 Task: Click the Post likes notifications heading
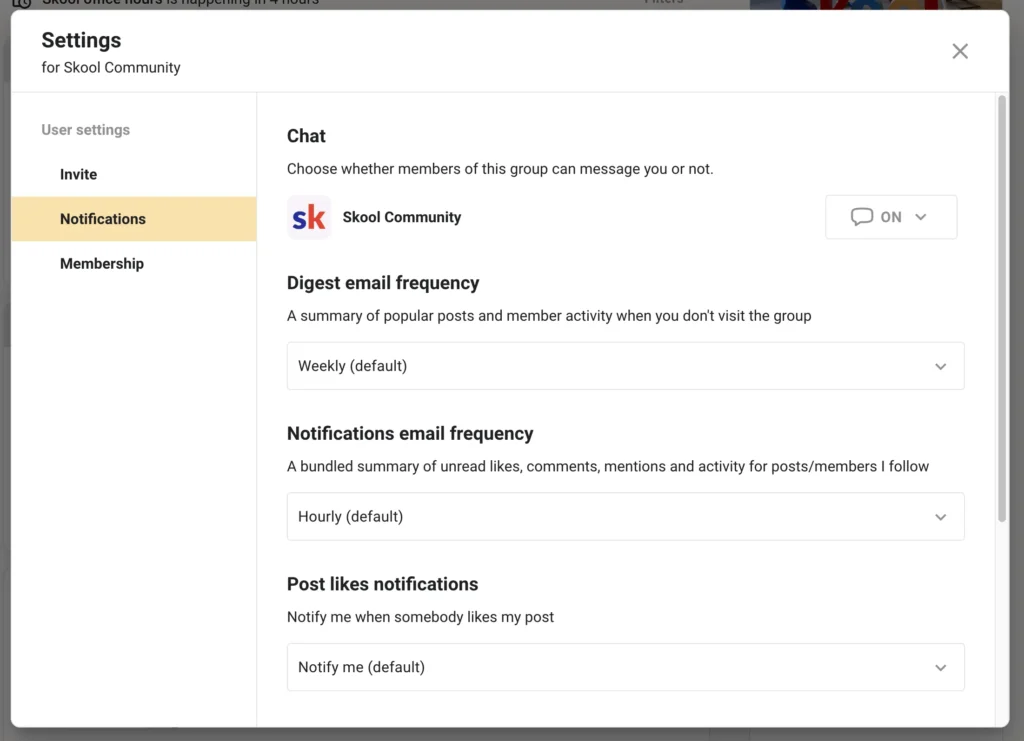pos(383,584)
